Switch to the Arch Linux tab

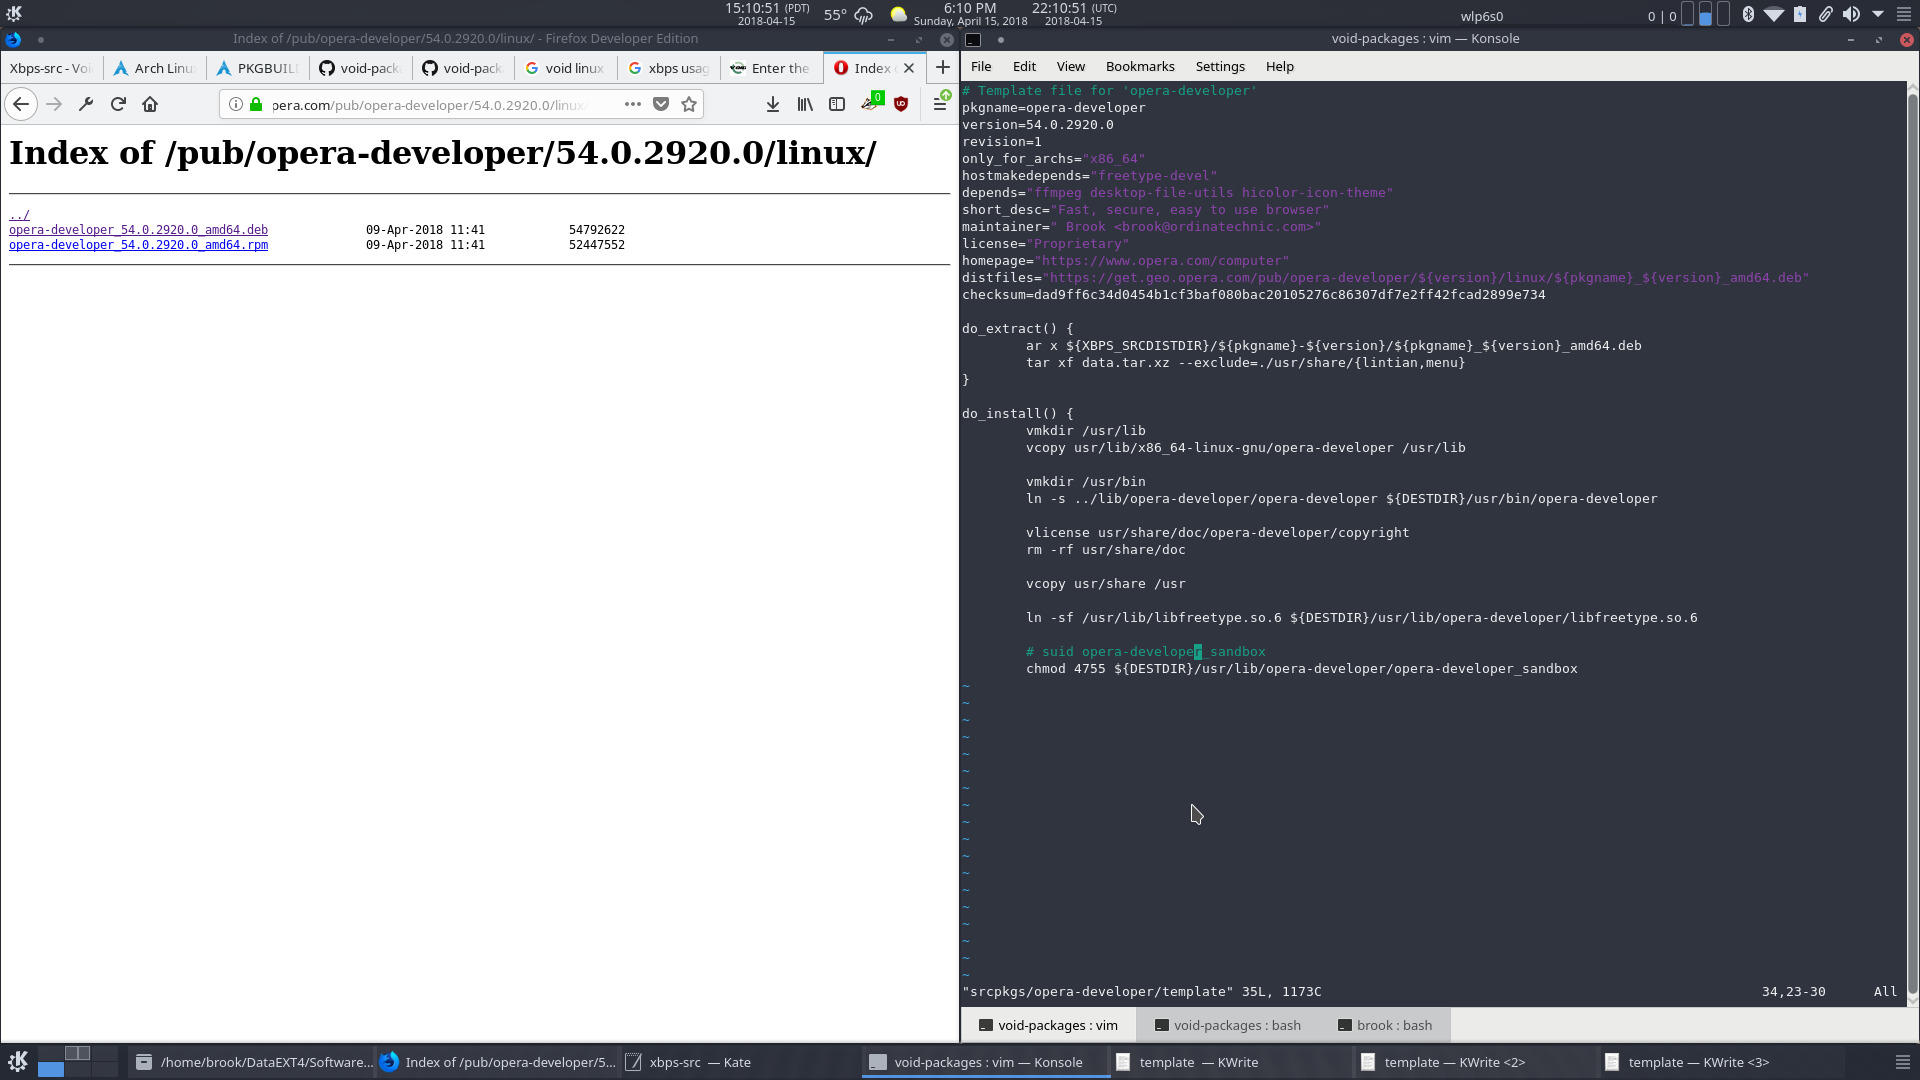point(155,68)
